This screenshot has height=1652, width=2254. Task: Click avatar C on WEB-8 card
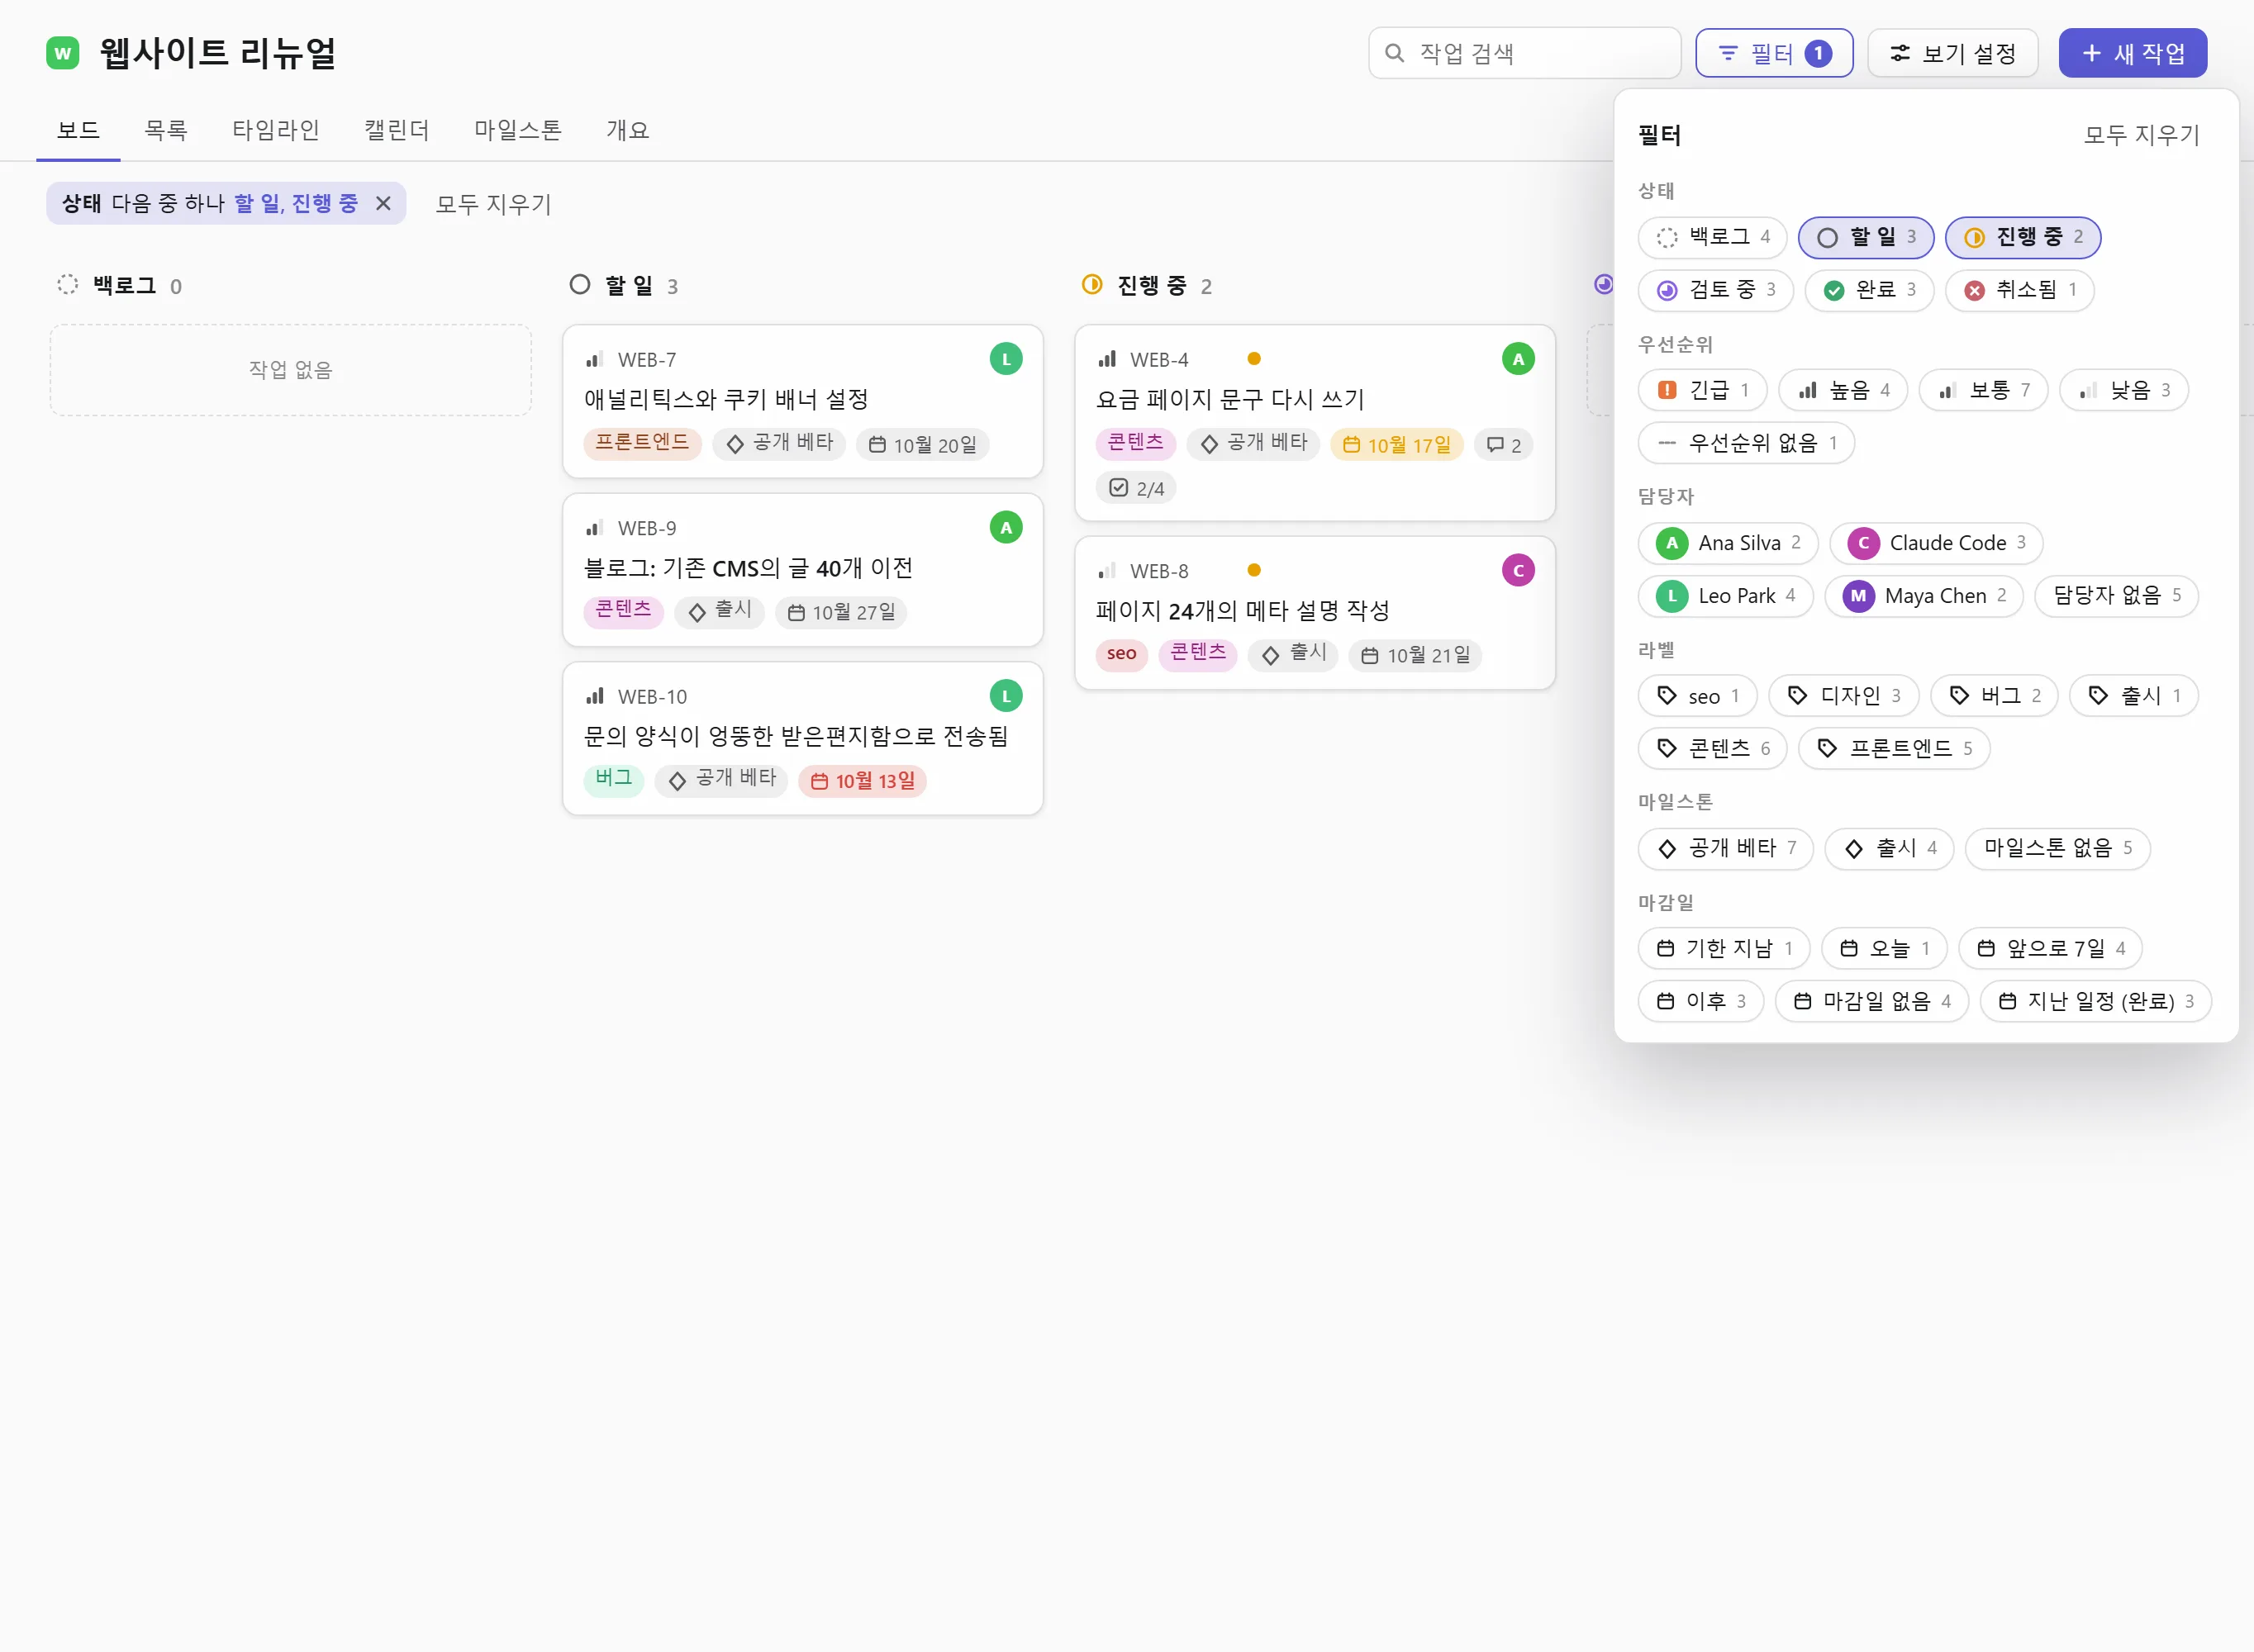tap(1518, 570)
